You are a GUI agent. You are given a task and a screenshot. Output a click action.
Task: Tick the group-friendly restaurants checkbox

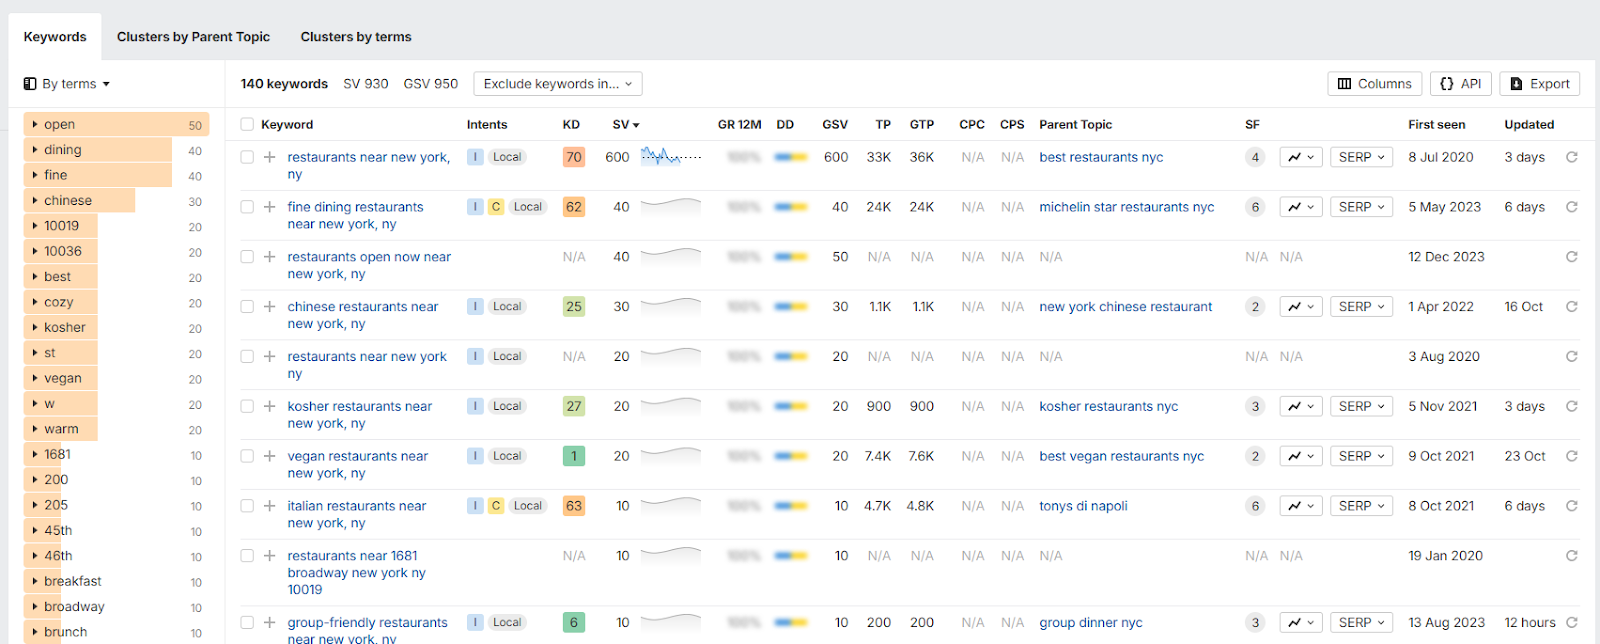247,622
